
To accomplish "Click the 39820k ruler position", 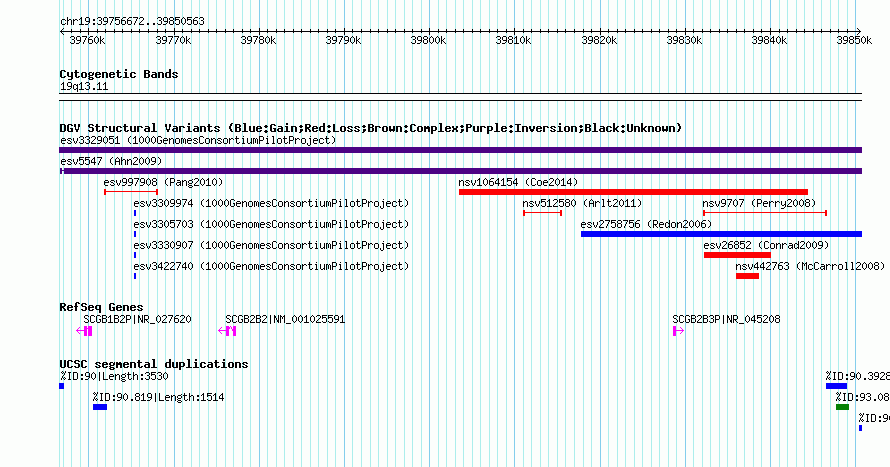I will (x=599, y=40).
